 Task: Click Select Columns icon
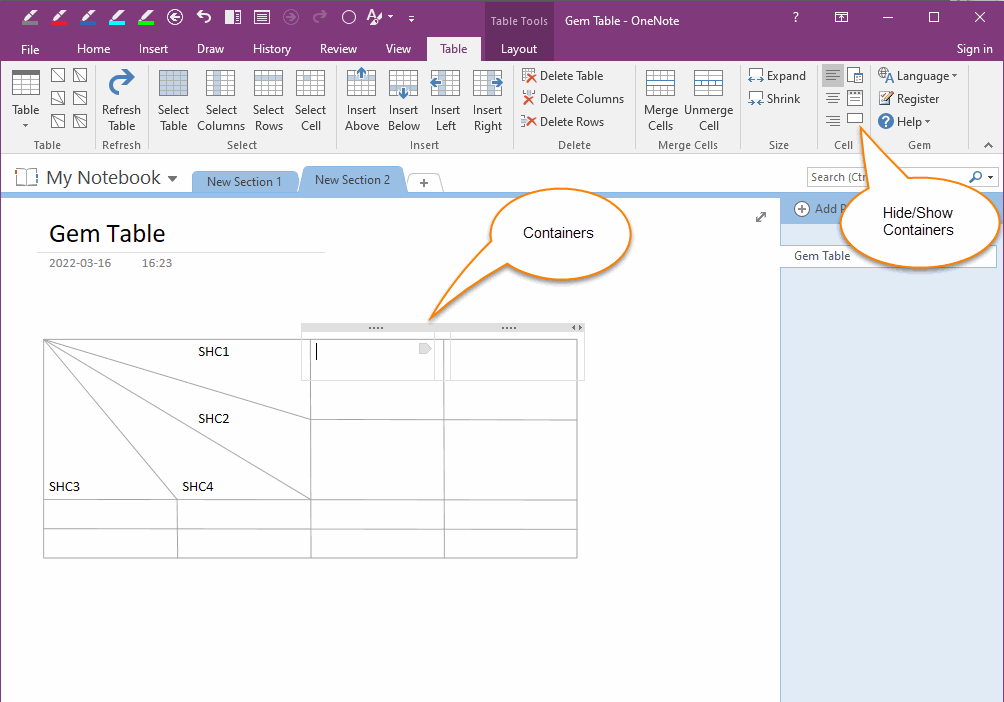[221, 100]
